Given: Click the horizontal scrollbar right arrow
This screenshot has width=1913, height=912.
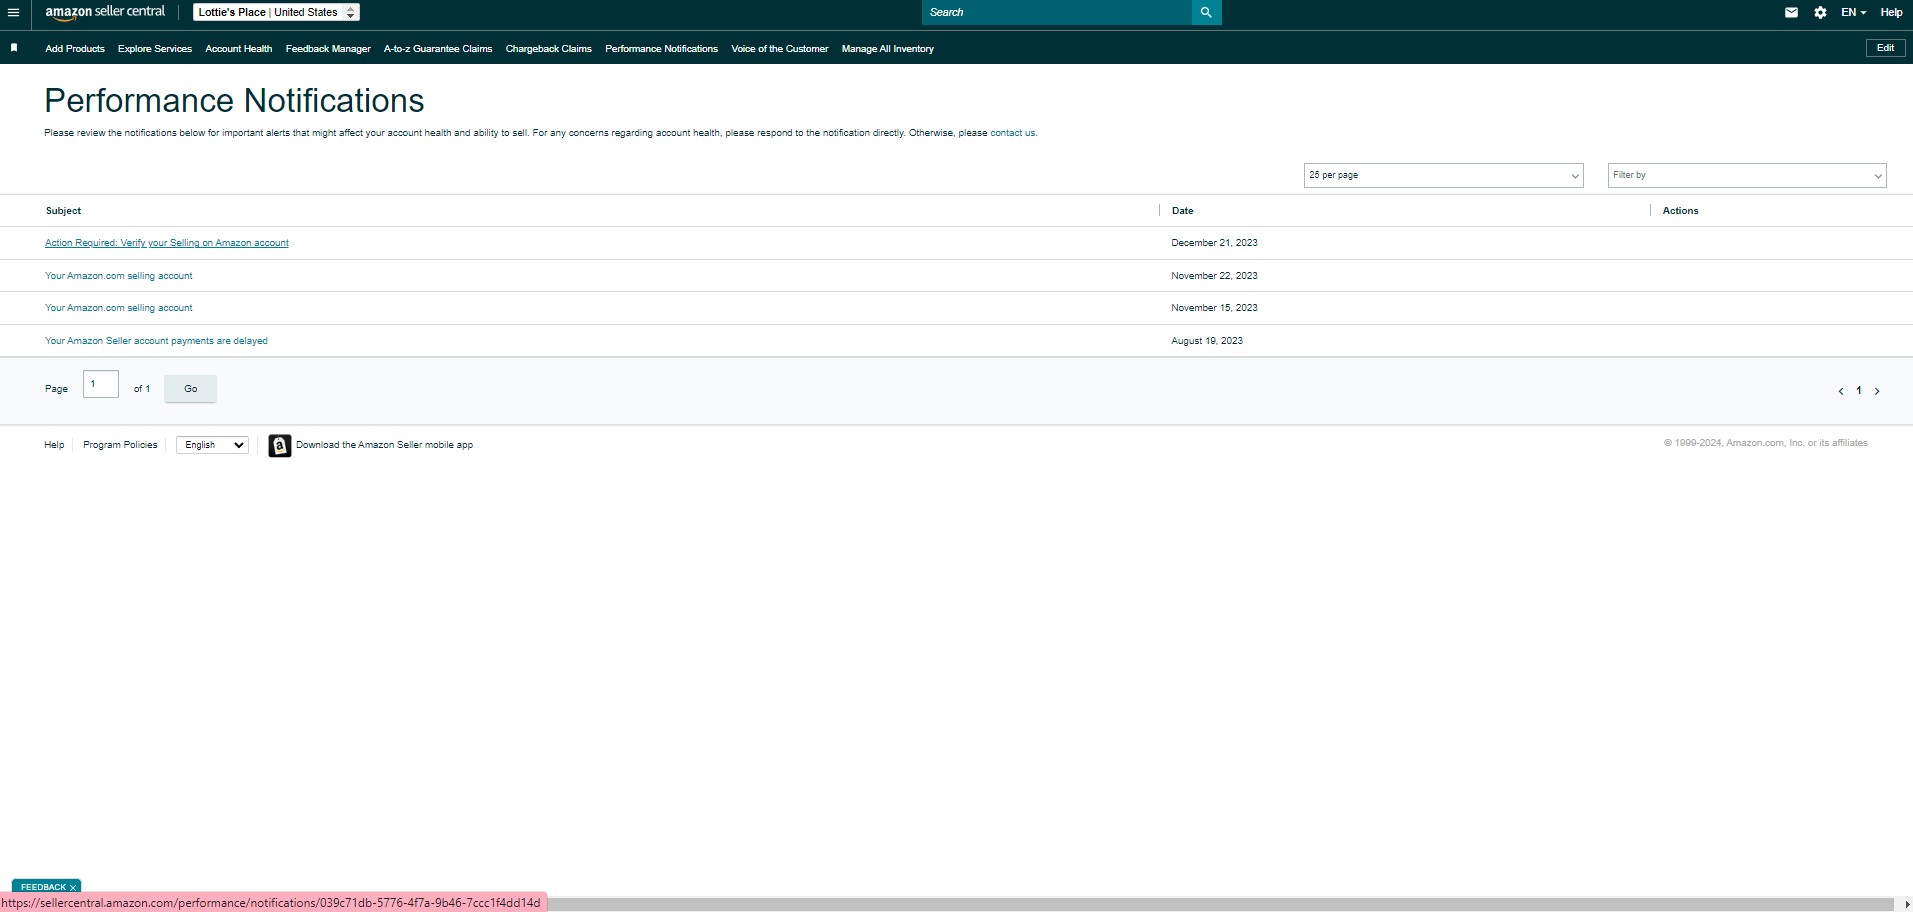Looking at the screenshot, I should click(x=1906, y=904).
